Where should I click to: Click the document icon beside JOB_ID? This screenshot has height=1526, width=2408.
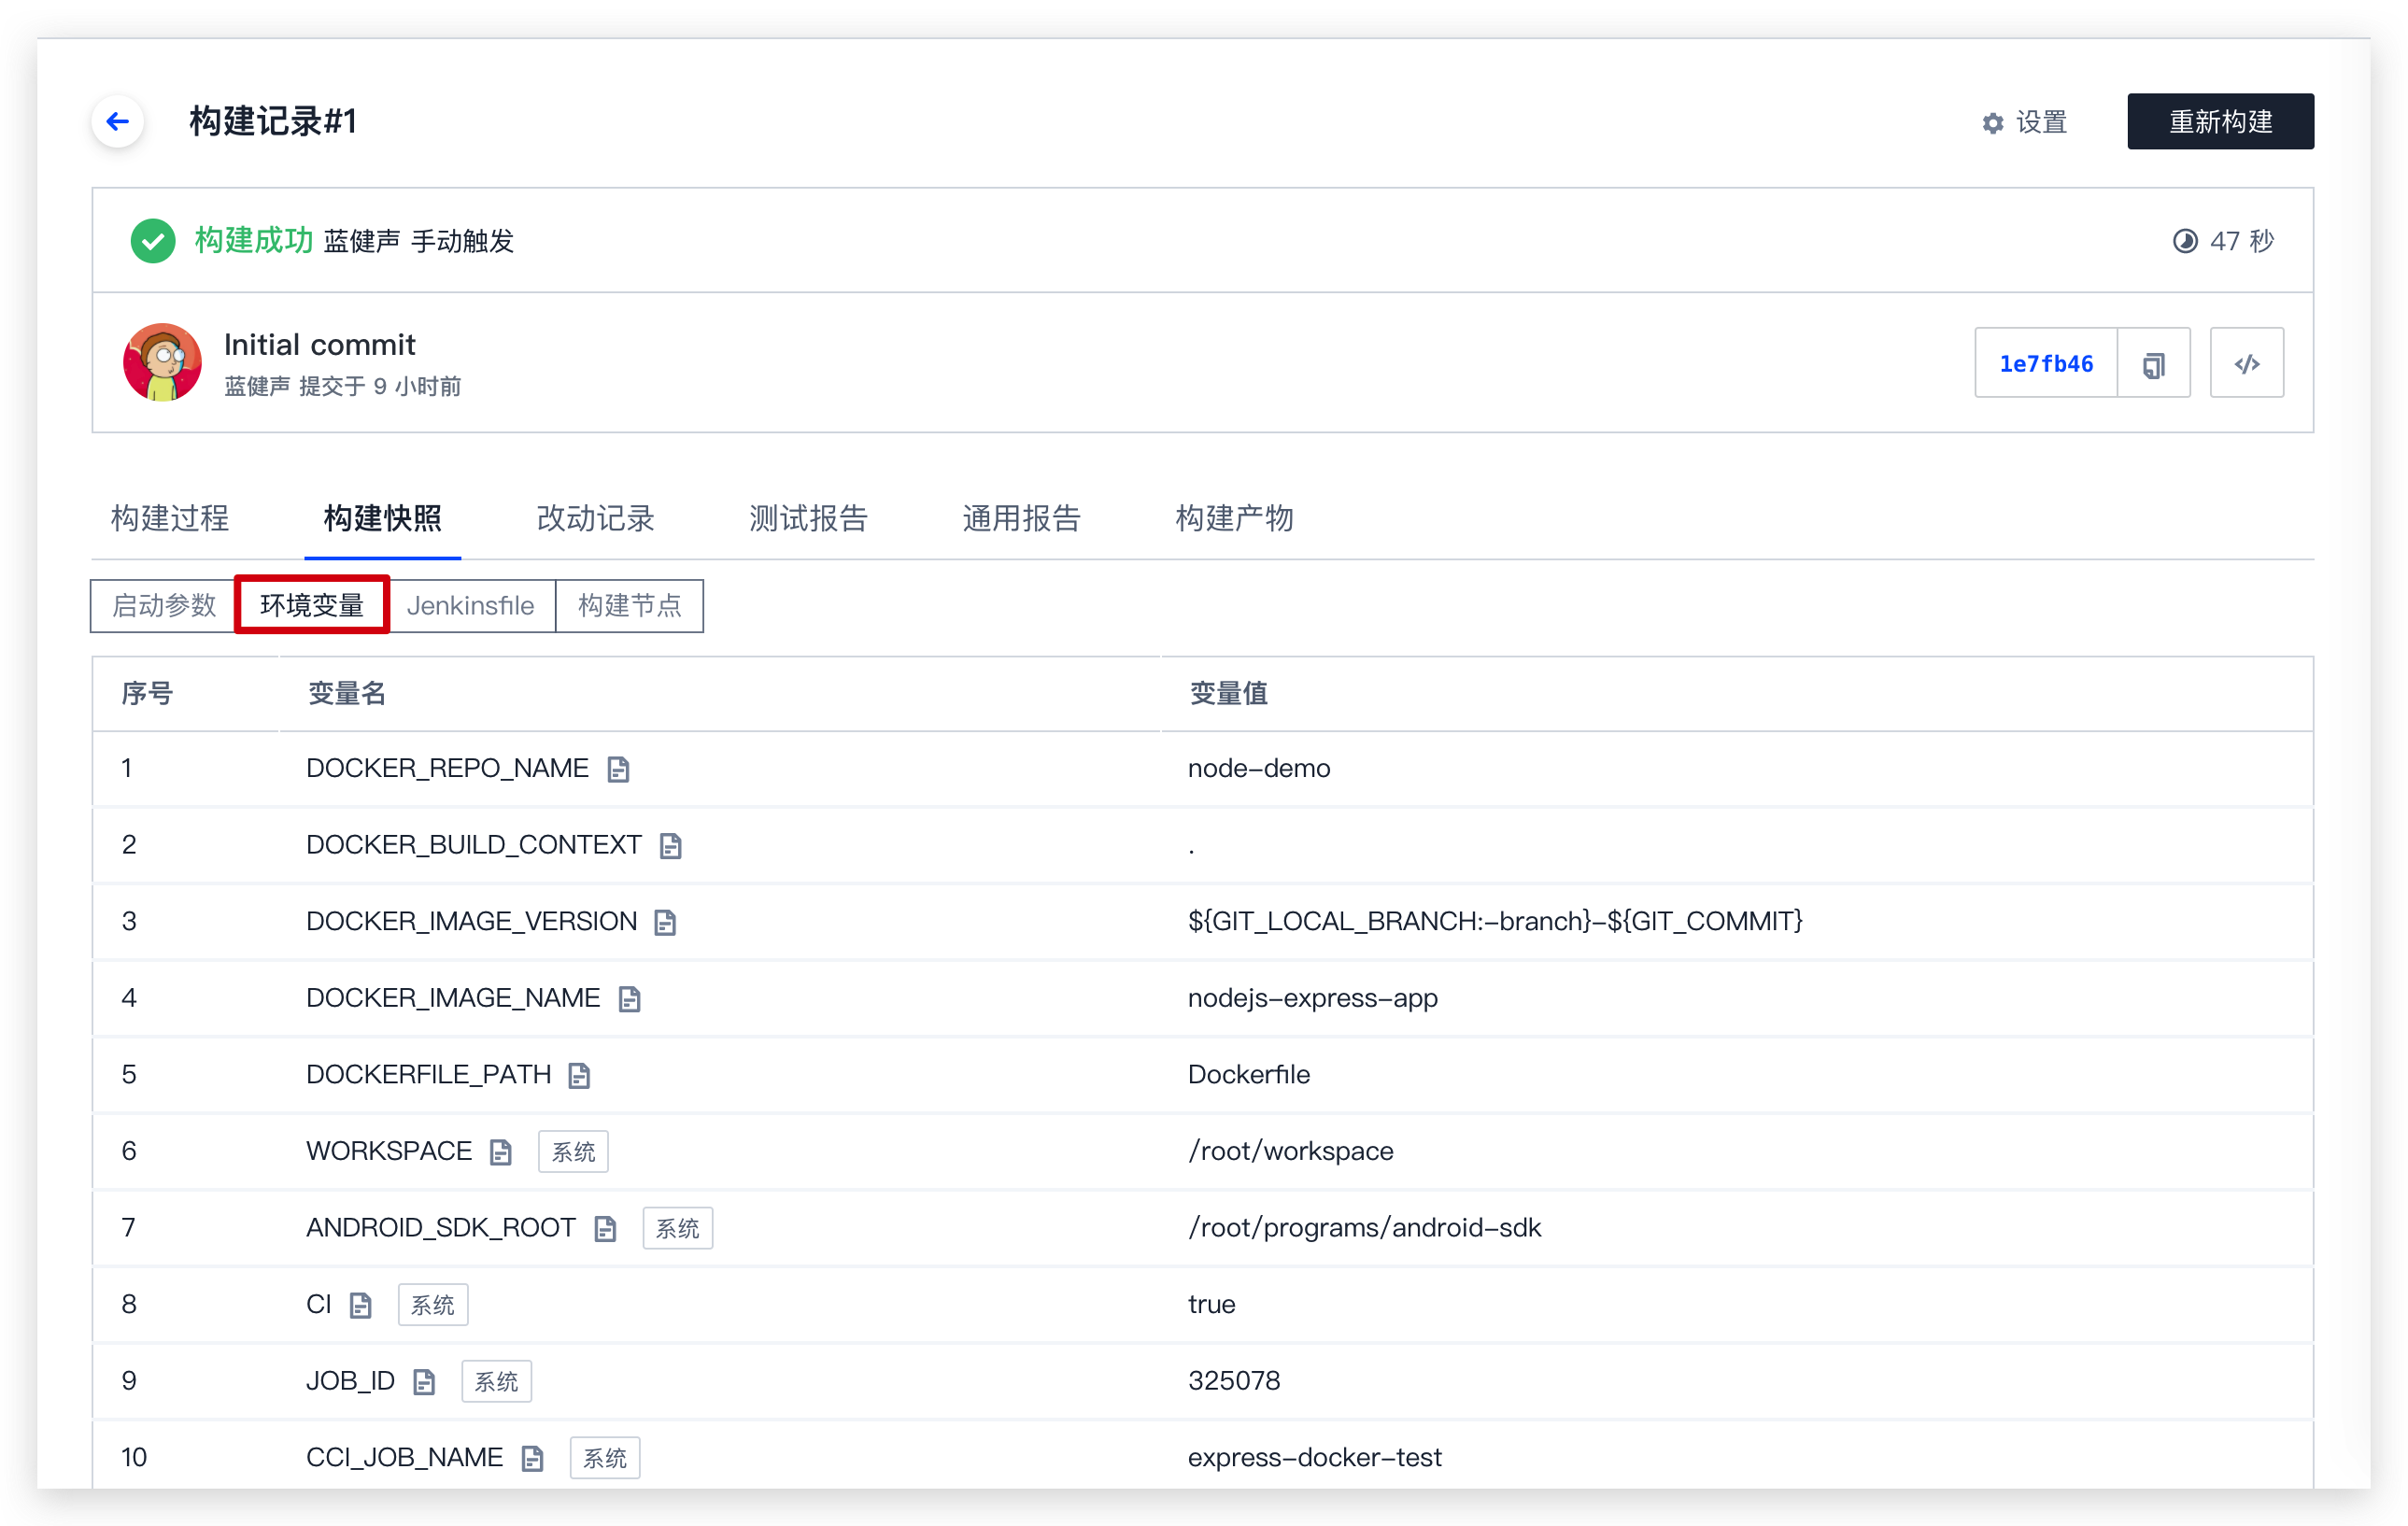[x=425, y=1382]
